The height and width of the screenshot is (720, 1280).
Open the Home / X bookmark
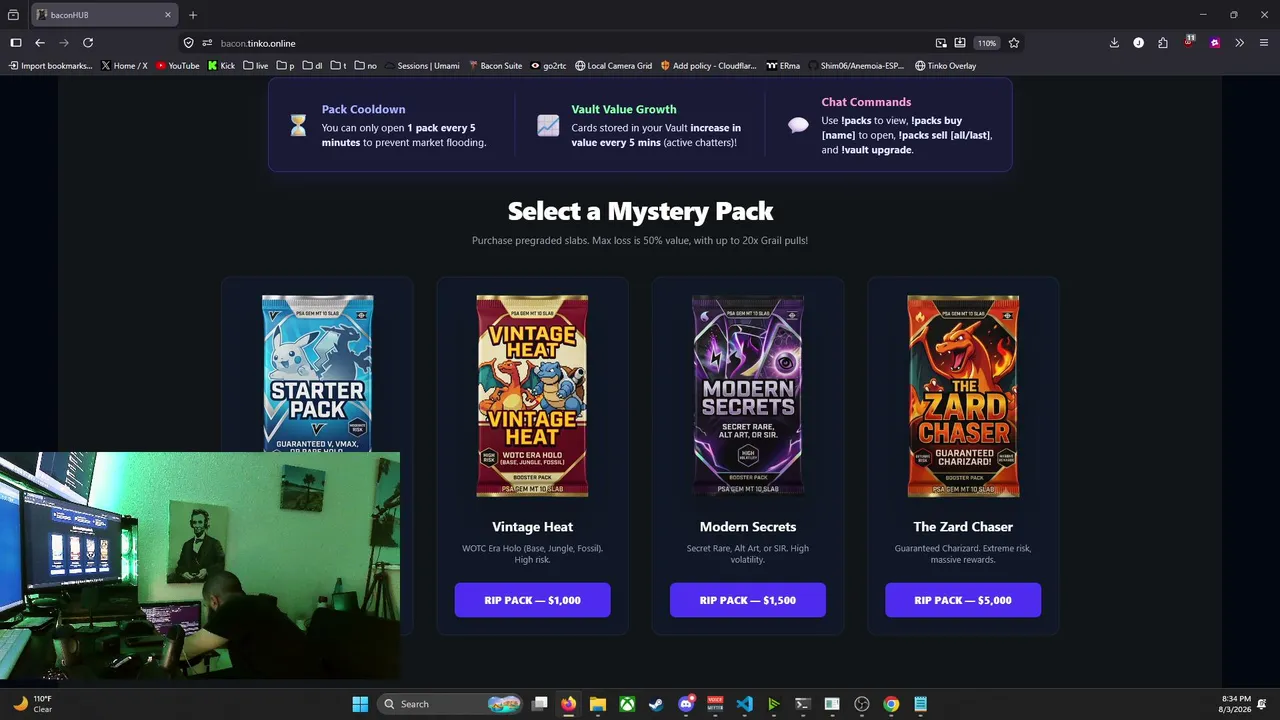[x=125, y=66]
